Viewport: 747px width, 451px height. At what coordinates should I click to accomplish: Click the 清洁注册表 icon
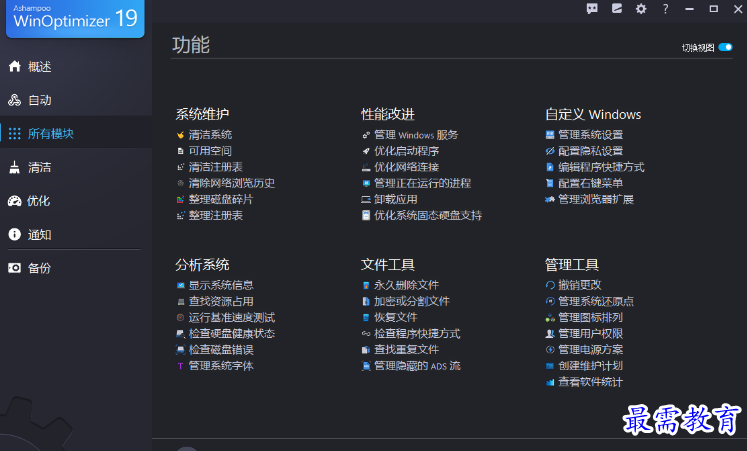click(180, 167)
